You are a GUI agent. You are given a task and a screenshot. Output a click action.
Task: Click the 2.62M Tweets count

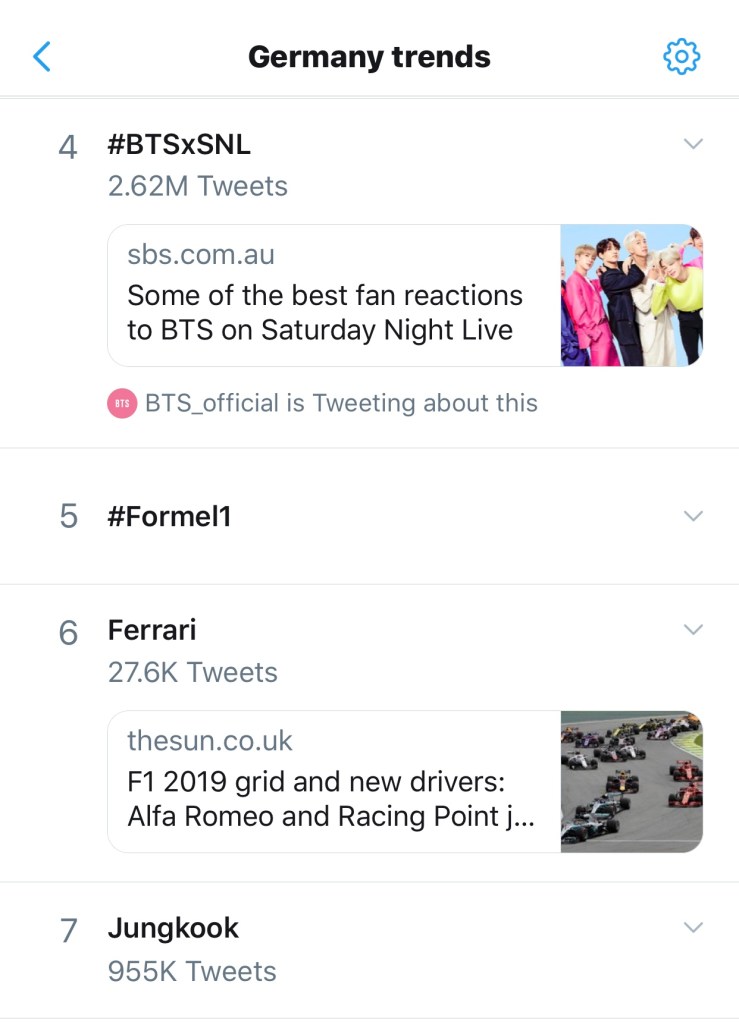click(x=198, y=186)
